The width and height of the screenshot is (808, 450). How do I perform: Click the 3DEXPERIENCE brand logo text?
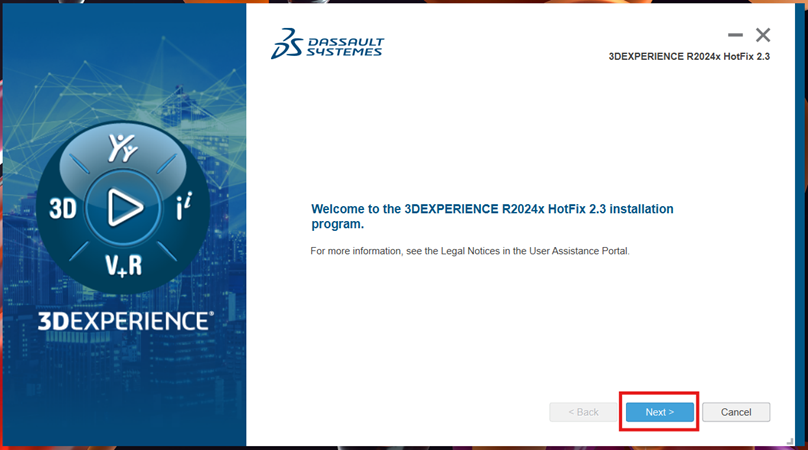pos(125,321)
